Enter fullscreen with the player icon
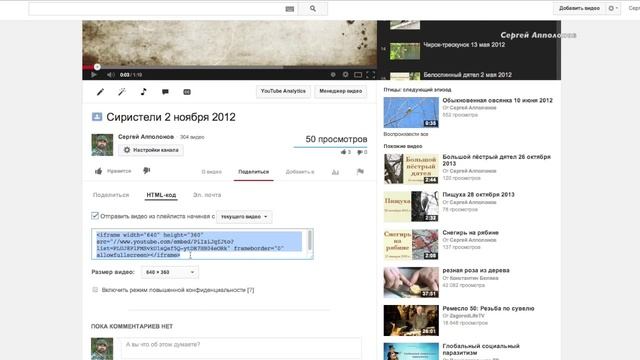This screenshot has width=640, height=360. (370, 75)
